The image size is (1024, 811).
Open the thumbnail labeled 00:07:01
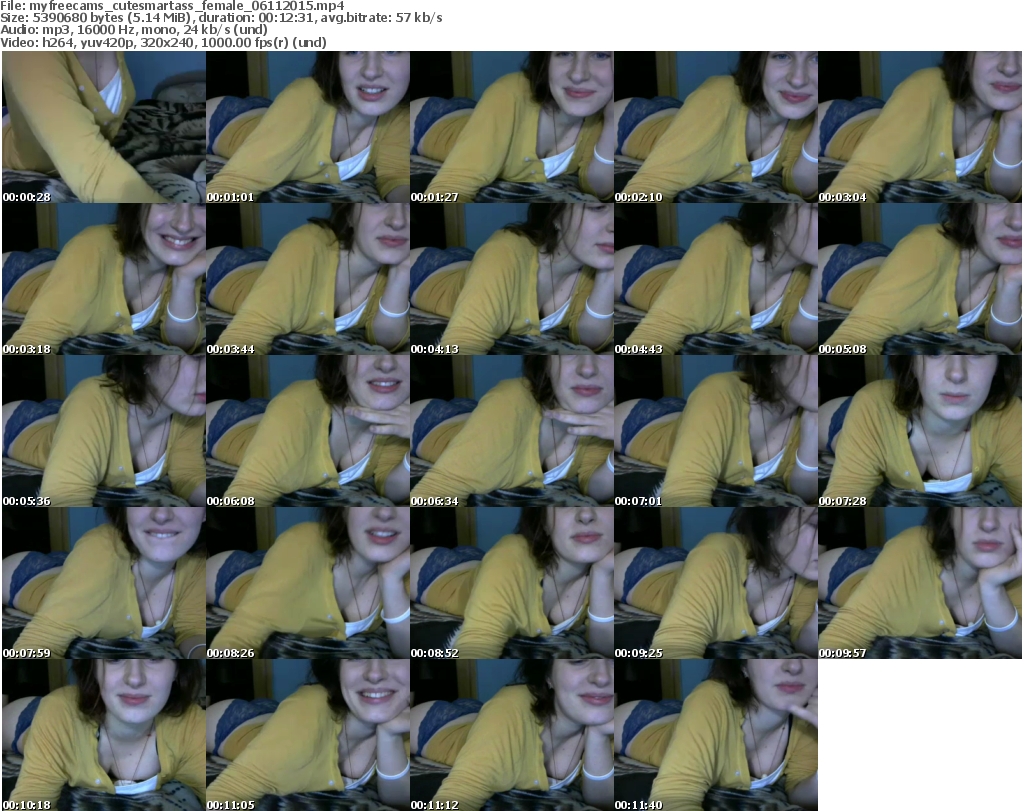point(716,431)
